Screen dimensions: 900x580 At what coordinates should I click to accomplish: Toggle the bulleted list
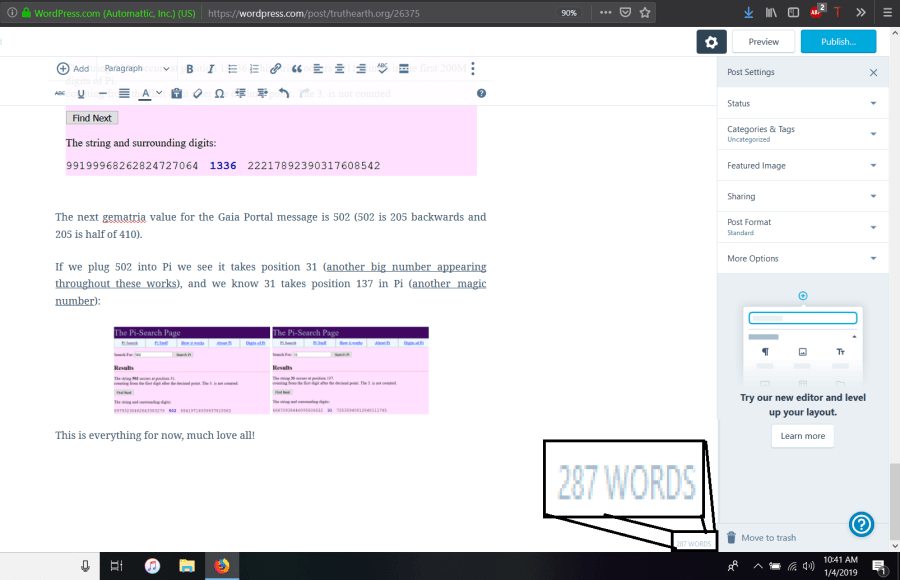pos(232,69)
